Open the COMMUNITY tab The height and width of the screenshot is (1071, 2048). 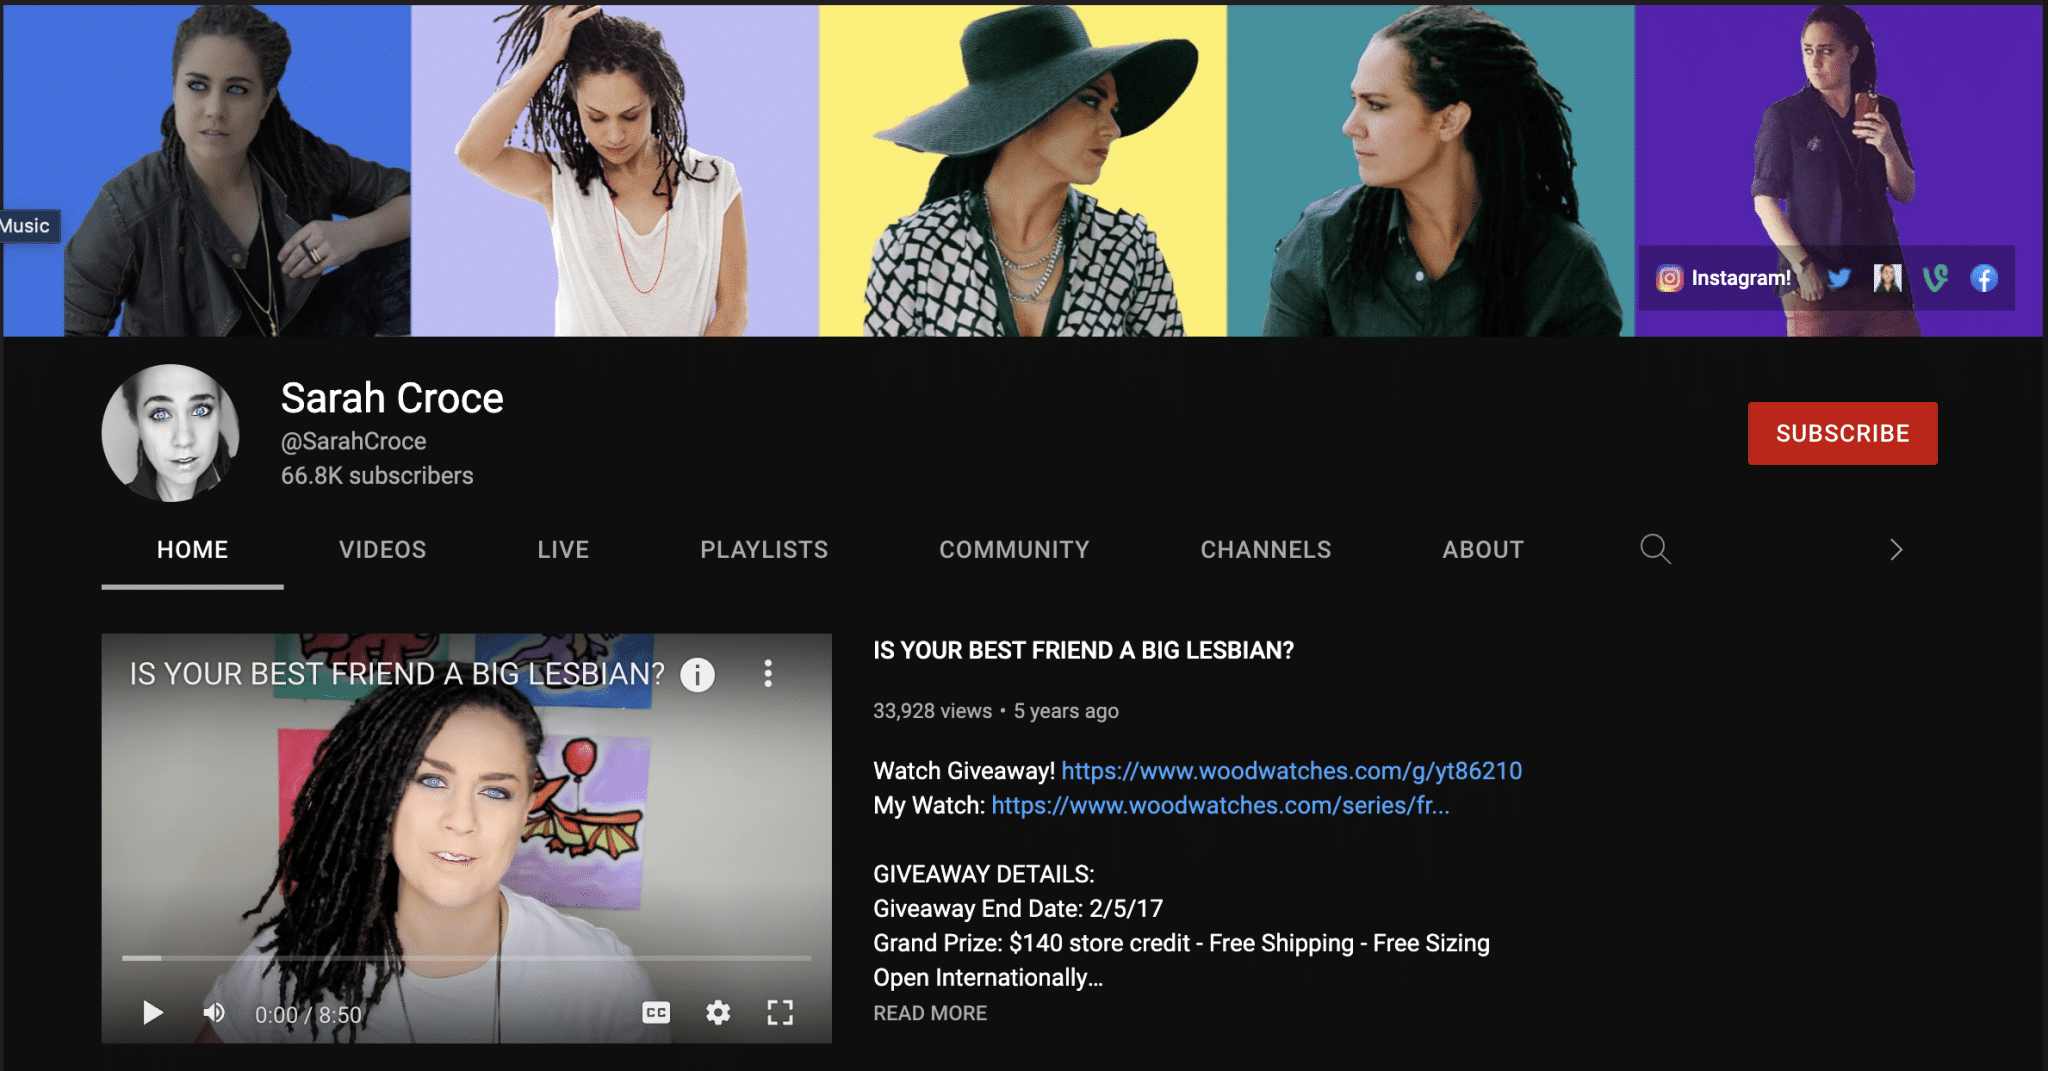click(x=1014, y=549)
